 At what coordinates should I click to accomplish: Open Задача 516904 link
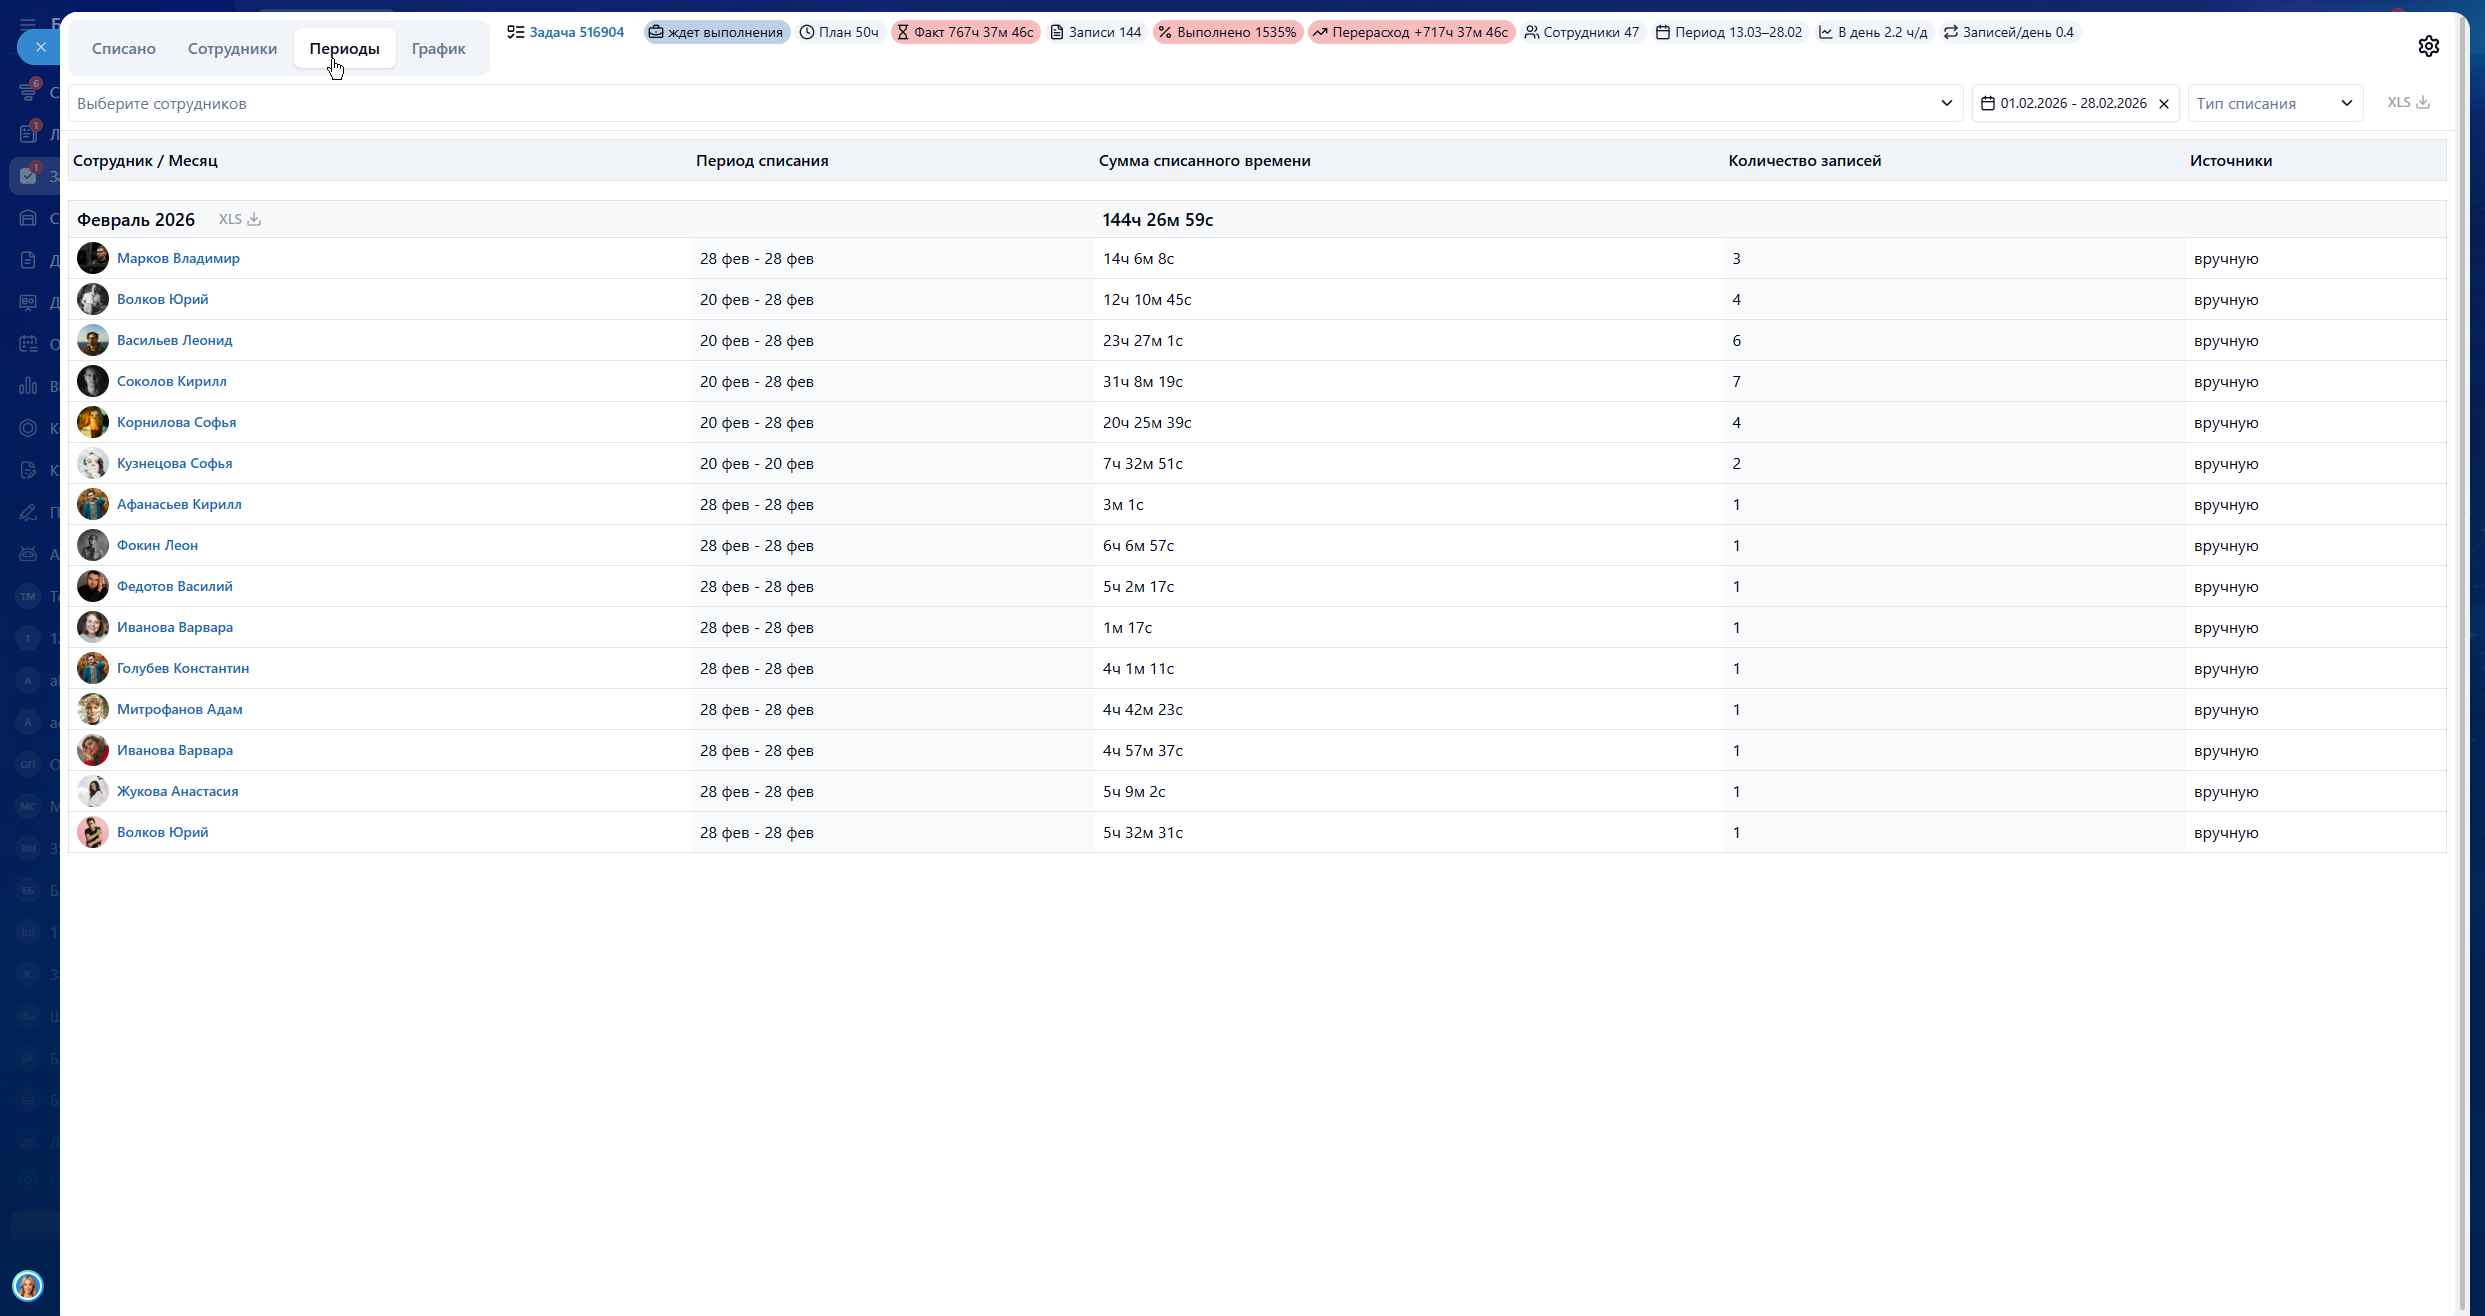576,32
